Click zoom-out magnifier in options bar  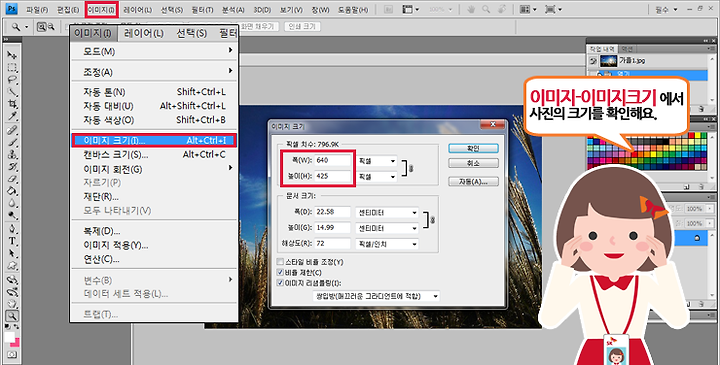click(51, 27)
